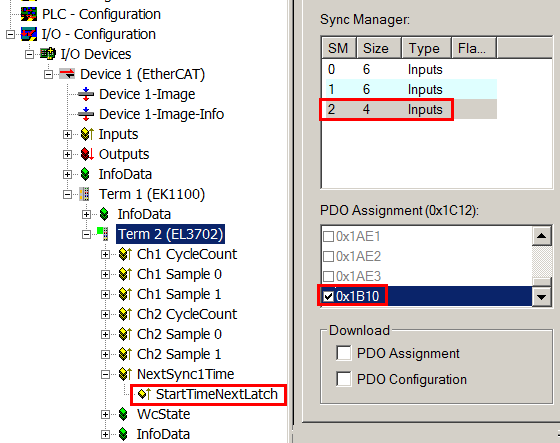Screen dimensions: 560x443
Task: Expand the Inputs node under Device 1
Action: [x=67, y=134]
